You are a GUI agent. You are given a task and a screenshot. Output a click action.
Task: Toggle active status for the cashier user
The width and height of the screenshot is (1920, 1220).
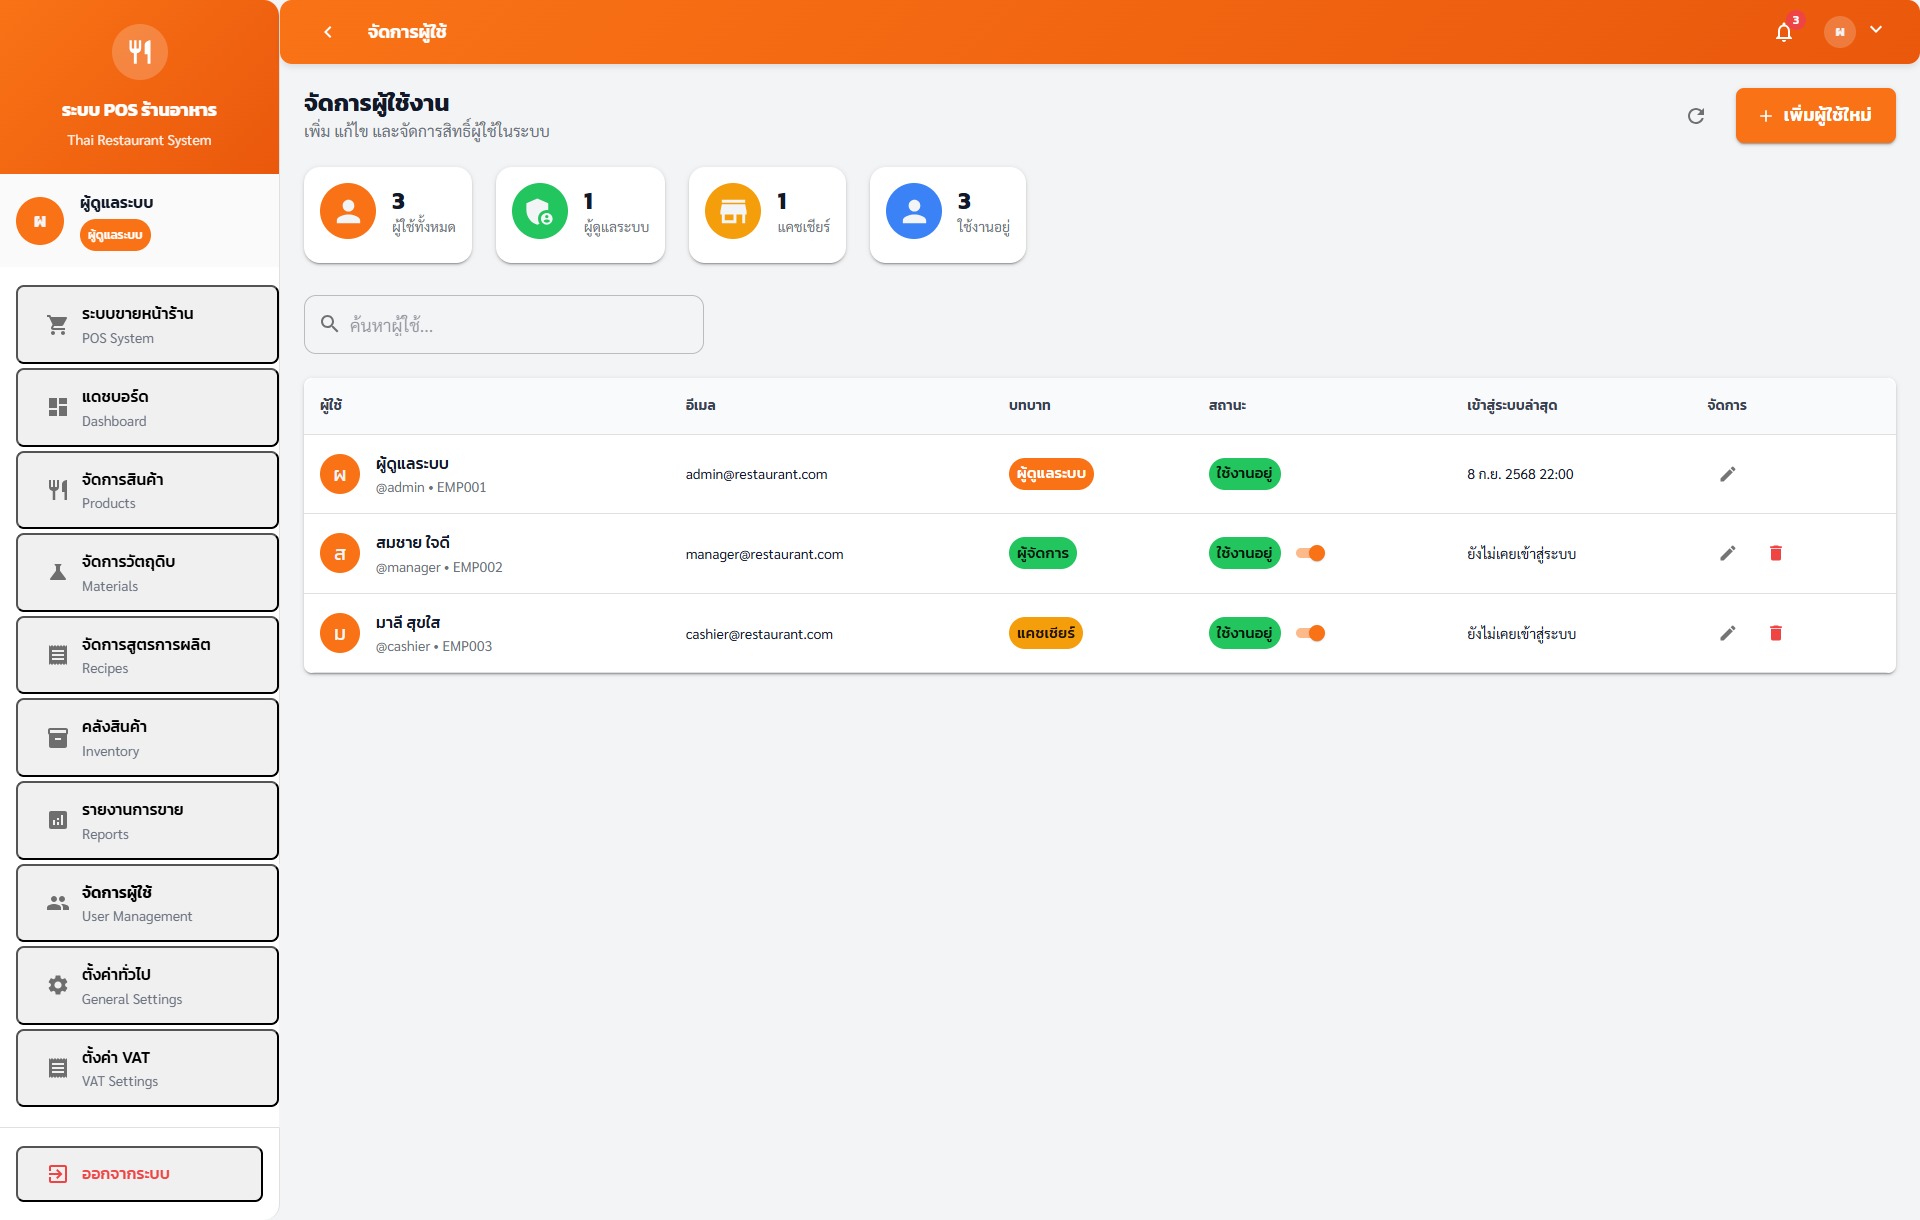point(1310,633)
